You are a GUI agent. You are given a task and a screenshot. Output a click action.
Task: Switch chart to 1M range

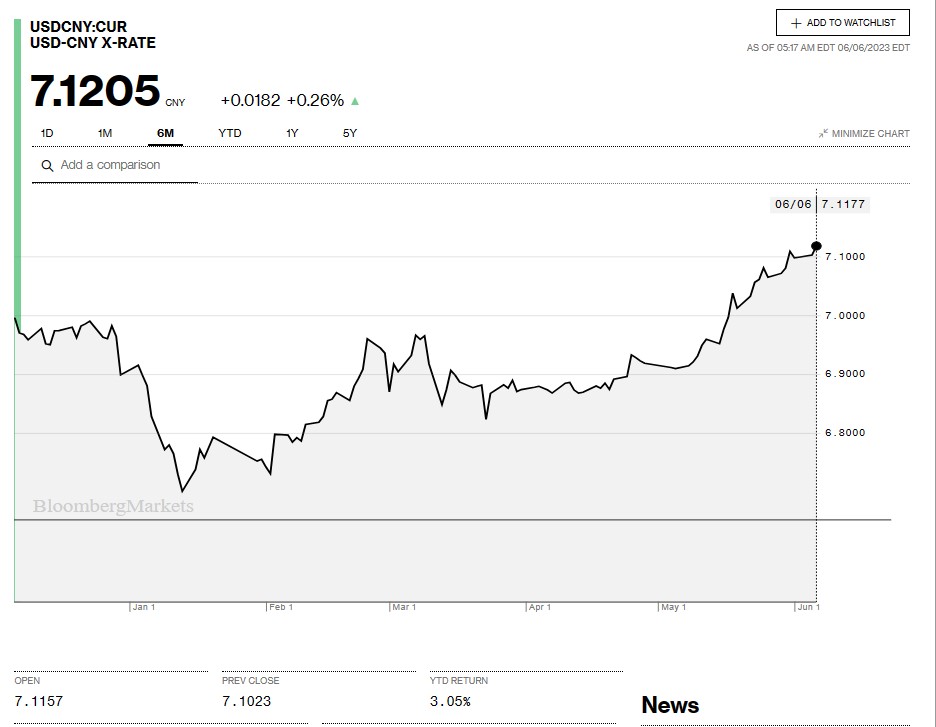(x=105, y=133)
